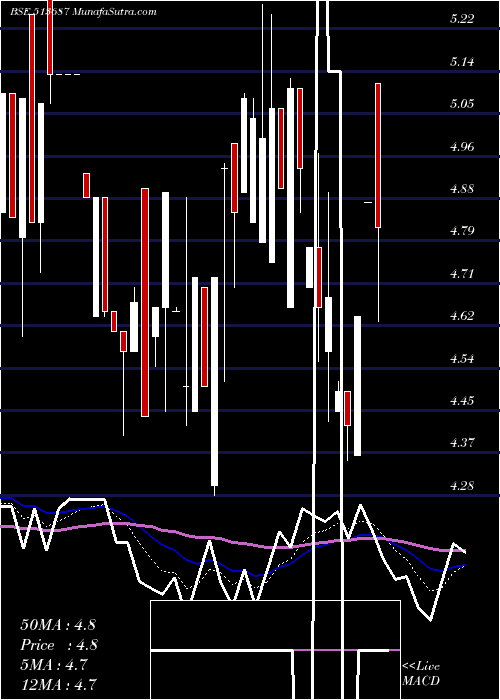500x700 pixels.
Task: Click the 4.71 price axis label
Action: (x=462, y=273)
